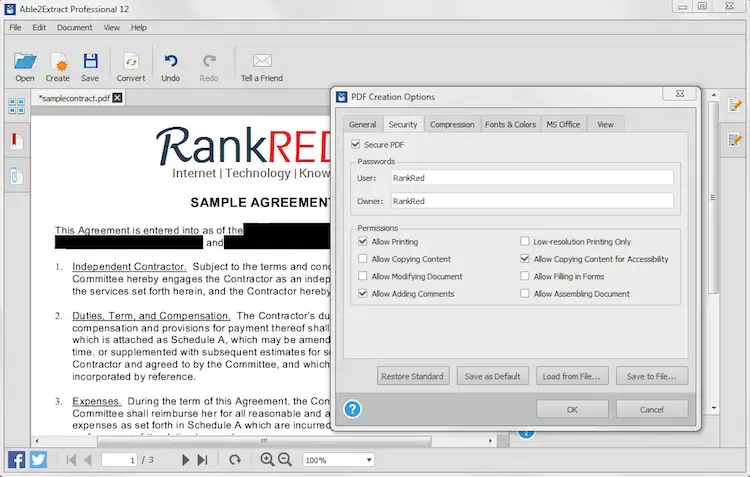Screen dimensions: 750x477
Task: Open the View menu in menu bar
Action: [x=112, y=28]
